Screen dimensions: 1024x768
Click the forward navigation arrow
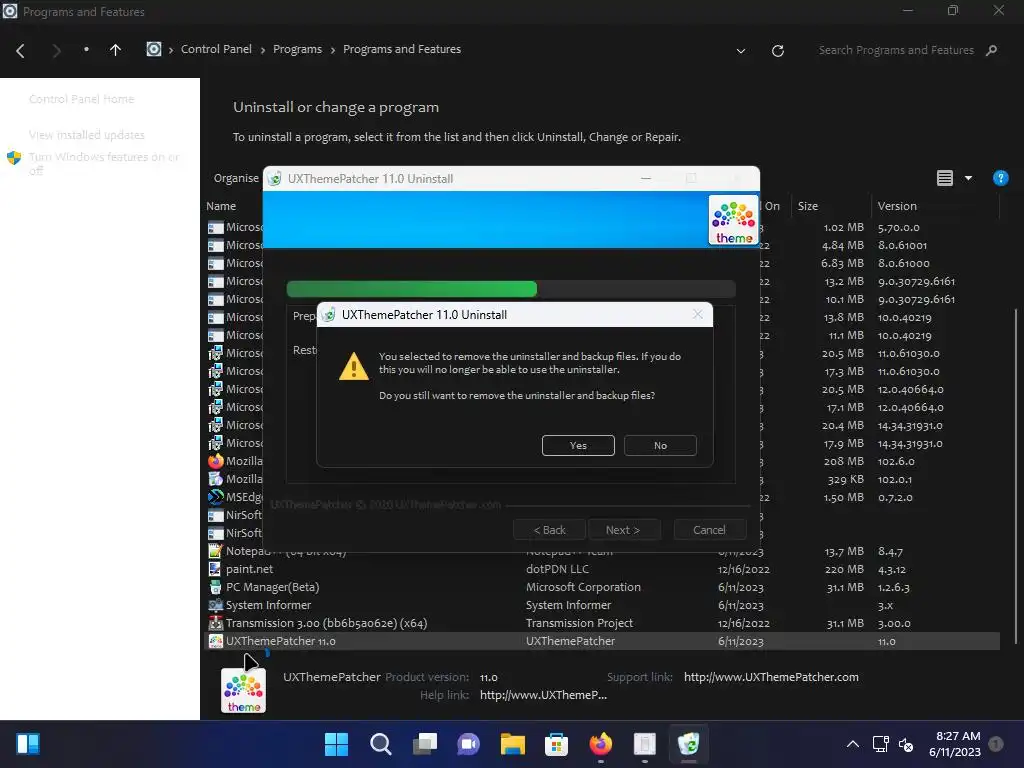click(x=56, y=50)
